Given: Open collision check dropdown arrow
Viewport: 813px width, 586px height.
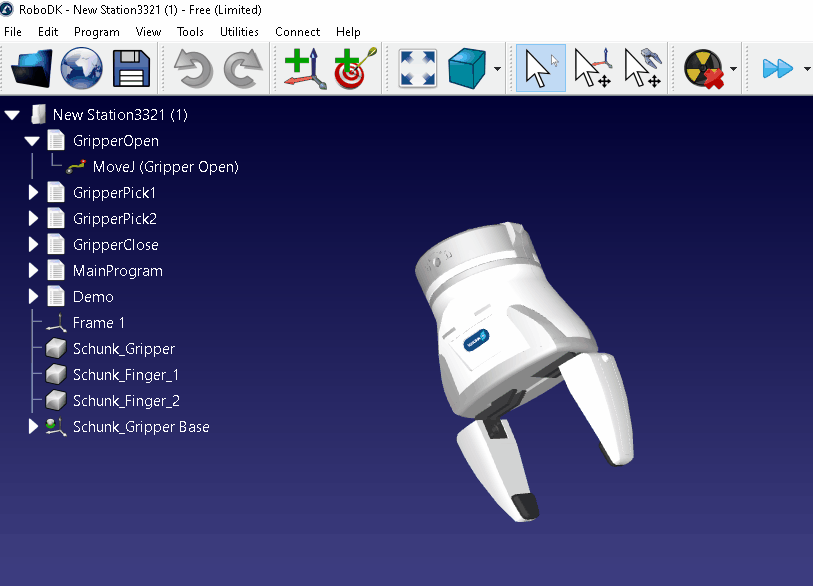Looking at the screenshot, I should click(x=733, y=68).
